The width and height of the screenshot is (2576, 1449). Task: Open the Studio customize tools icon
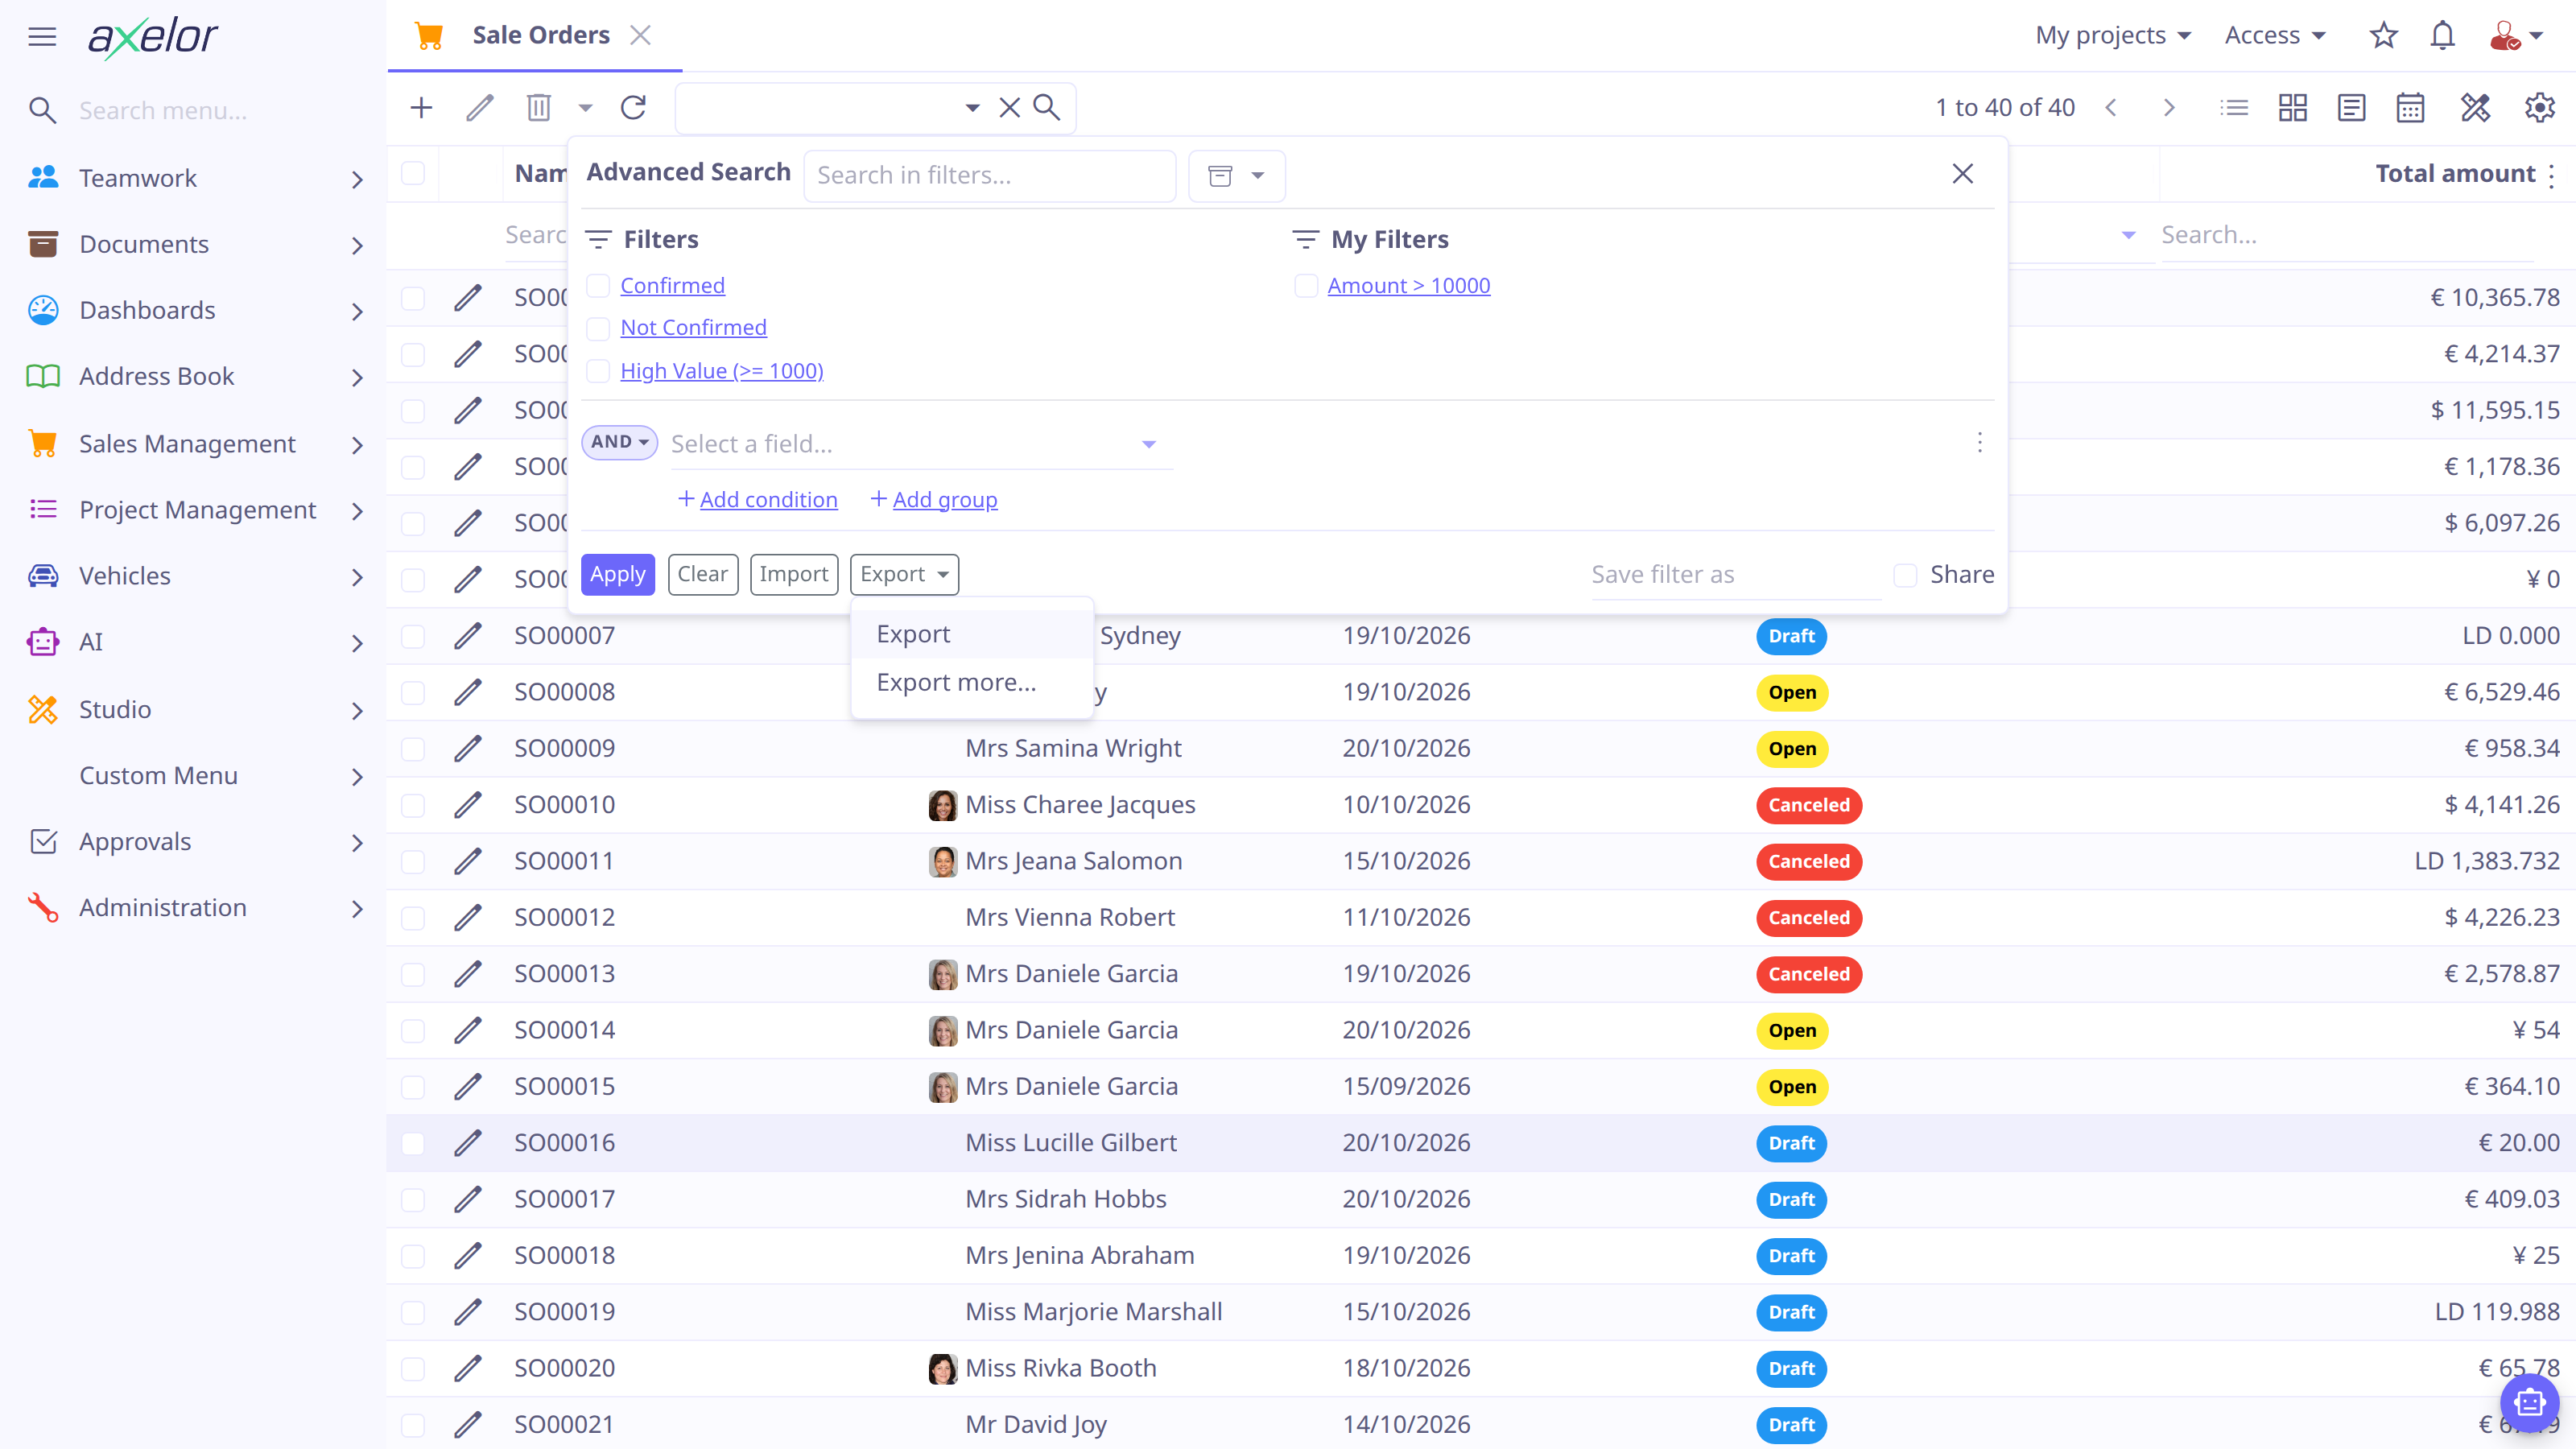2476,107
